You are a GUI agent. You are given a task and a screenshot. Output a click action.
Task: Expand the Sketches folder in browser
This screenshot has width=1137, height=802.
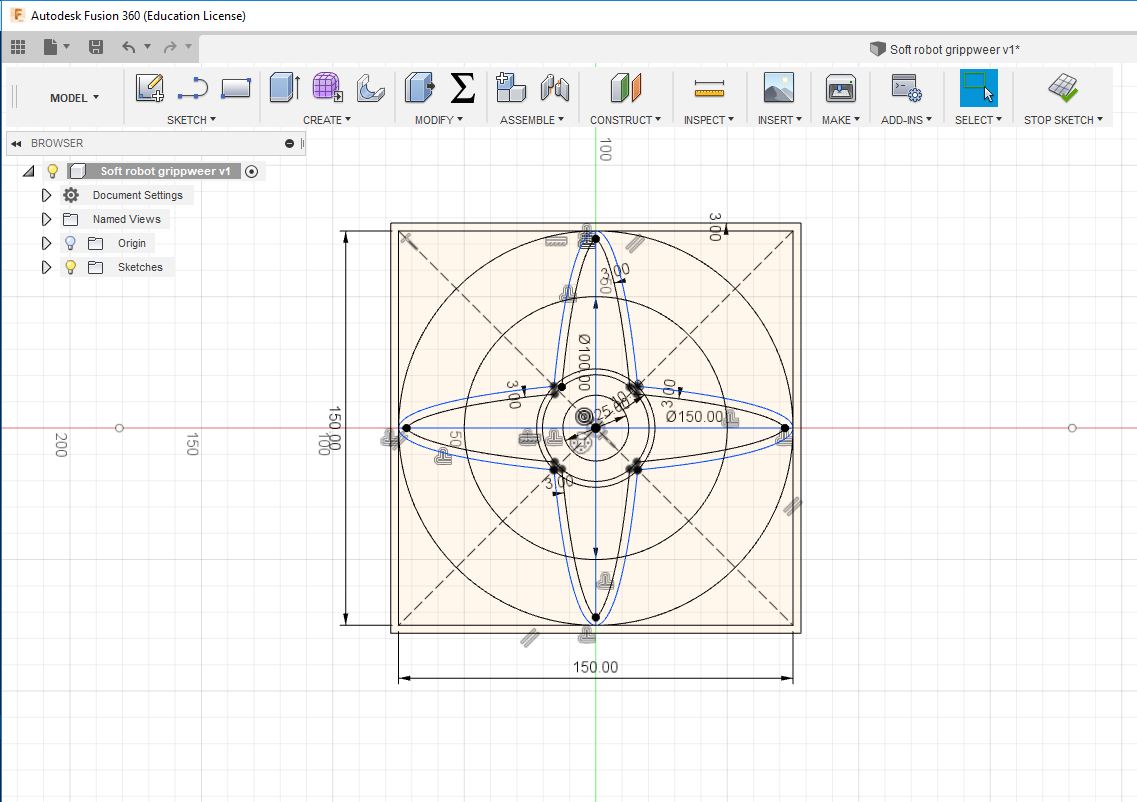(x=46, y=268)
